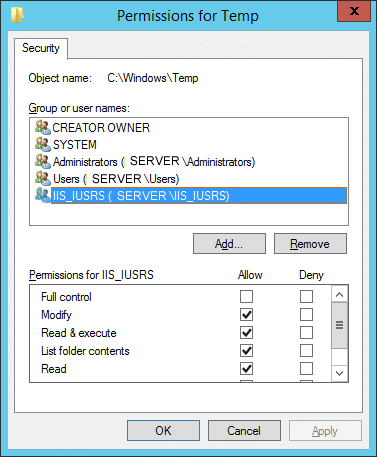Uncheck Allow for List folder contents
377x457 pixels.
pyautogui.click(x=246, y=350)
